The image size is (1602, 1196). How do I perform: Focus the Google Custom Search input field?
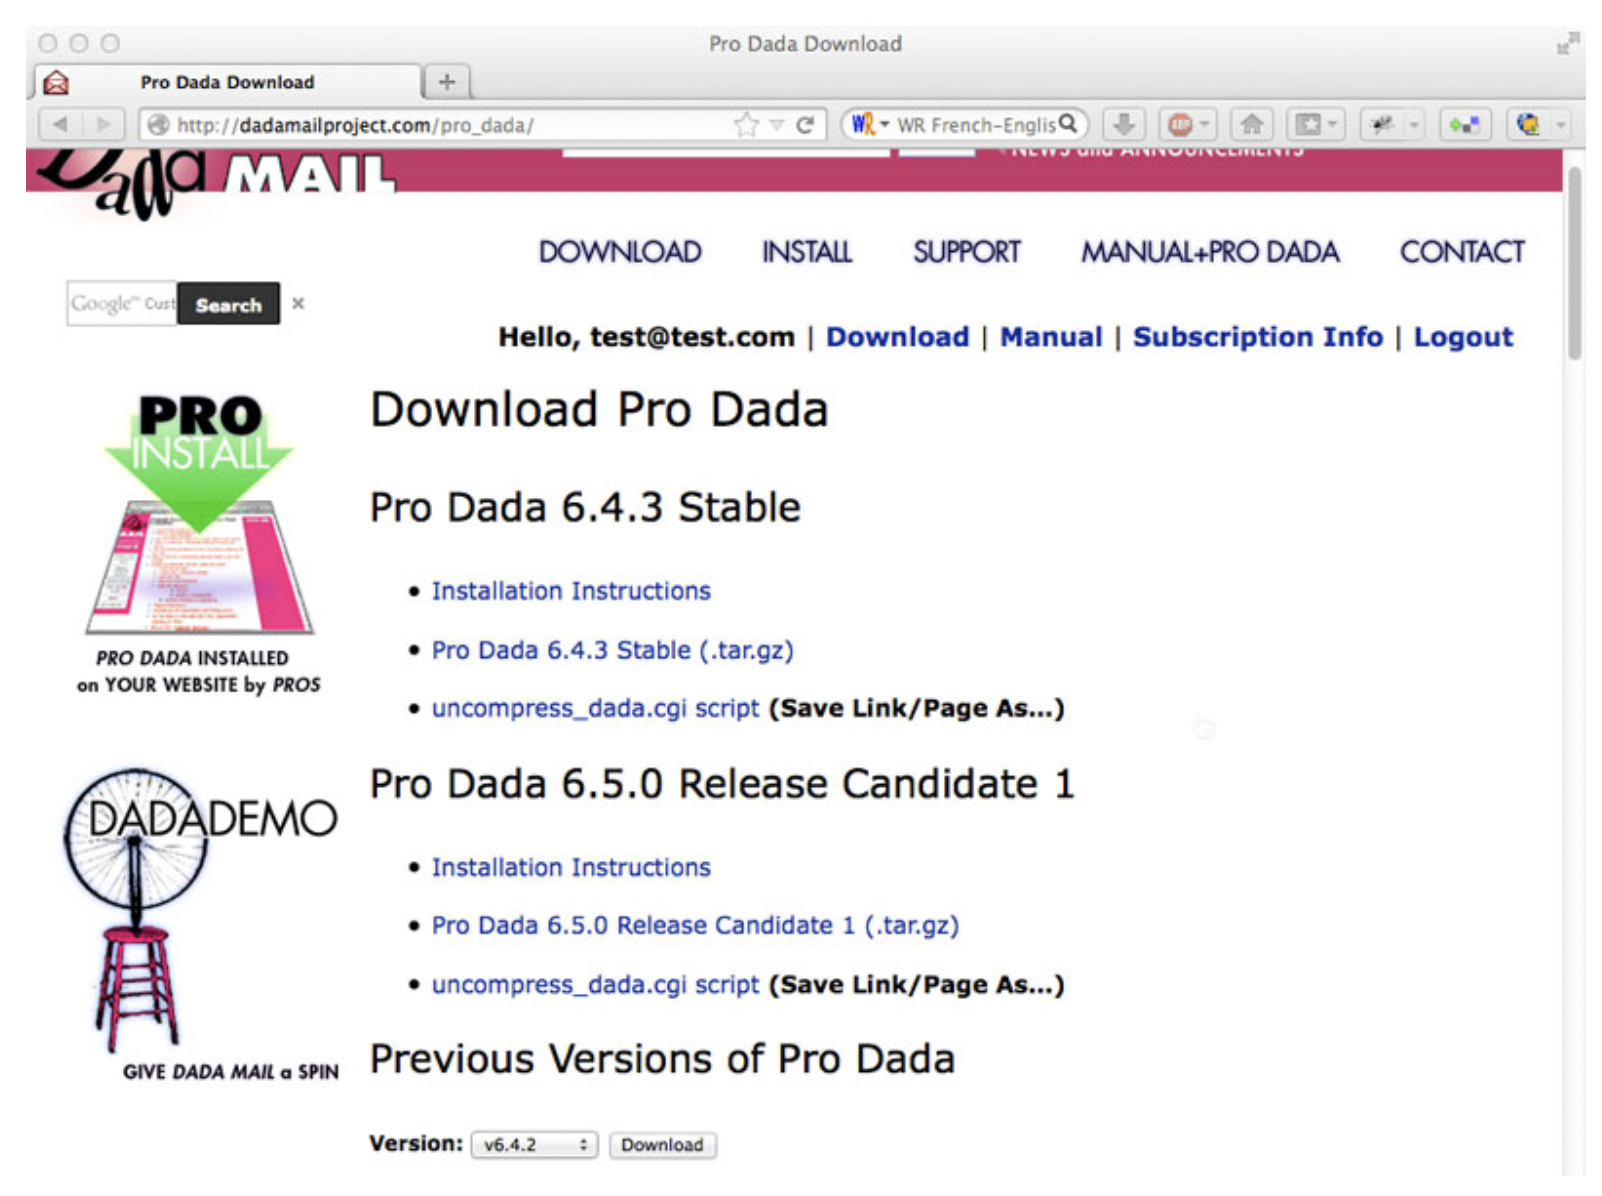122,303
